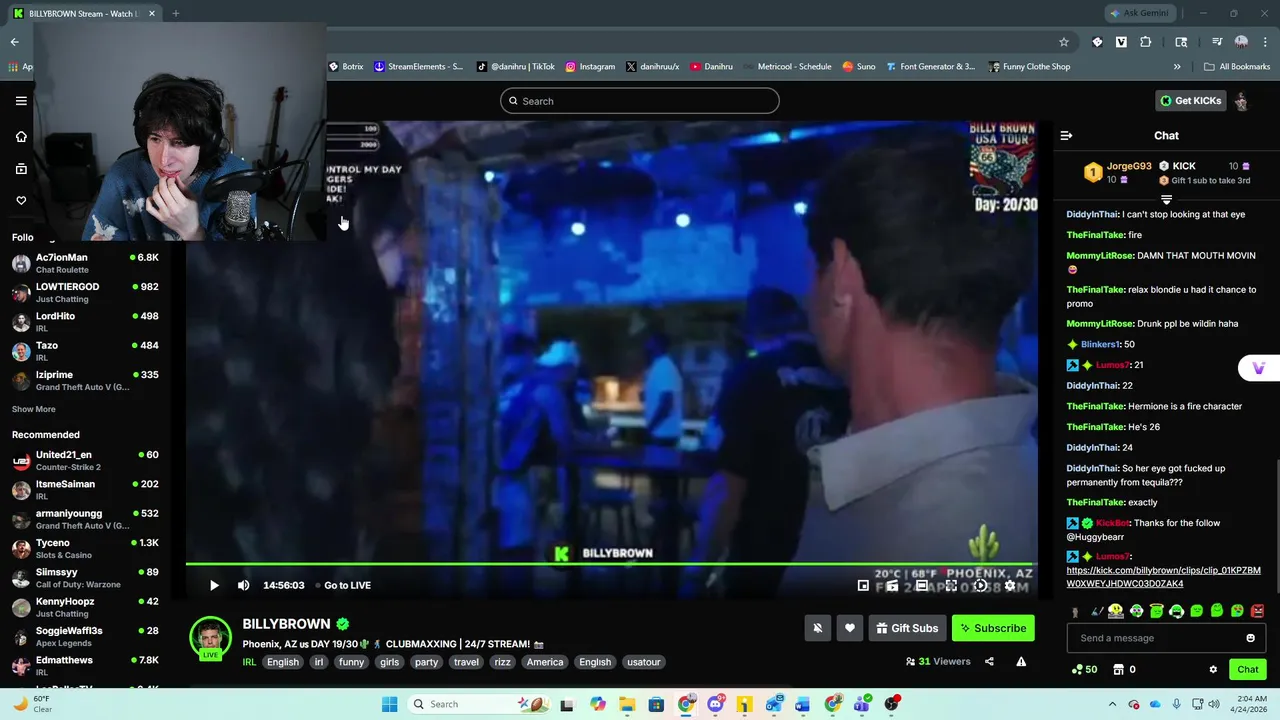Jump to live with Go to LIVE
Image resolution: width=1280 pixels, height=720 pixels.
tap(343, 585)
